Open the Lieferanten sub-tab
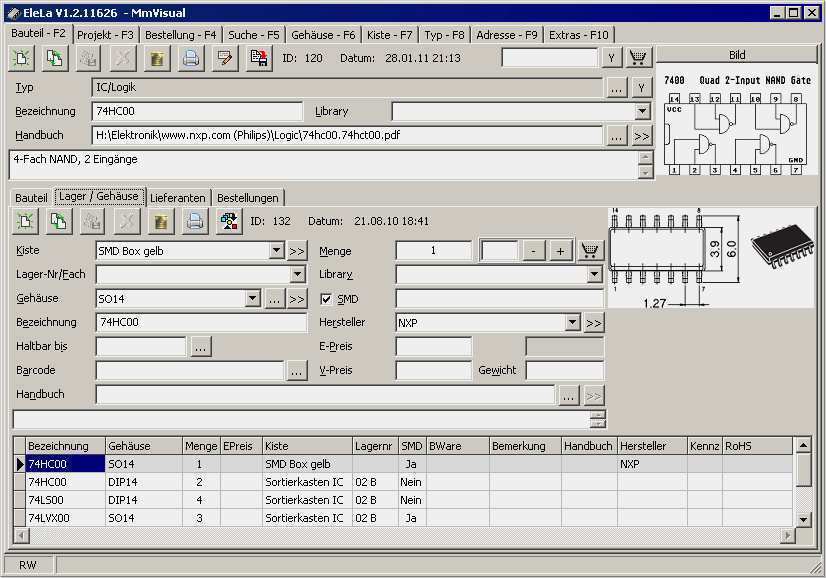Viewport: 826px width, 578px height. (x=178, y=198)
